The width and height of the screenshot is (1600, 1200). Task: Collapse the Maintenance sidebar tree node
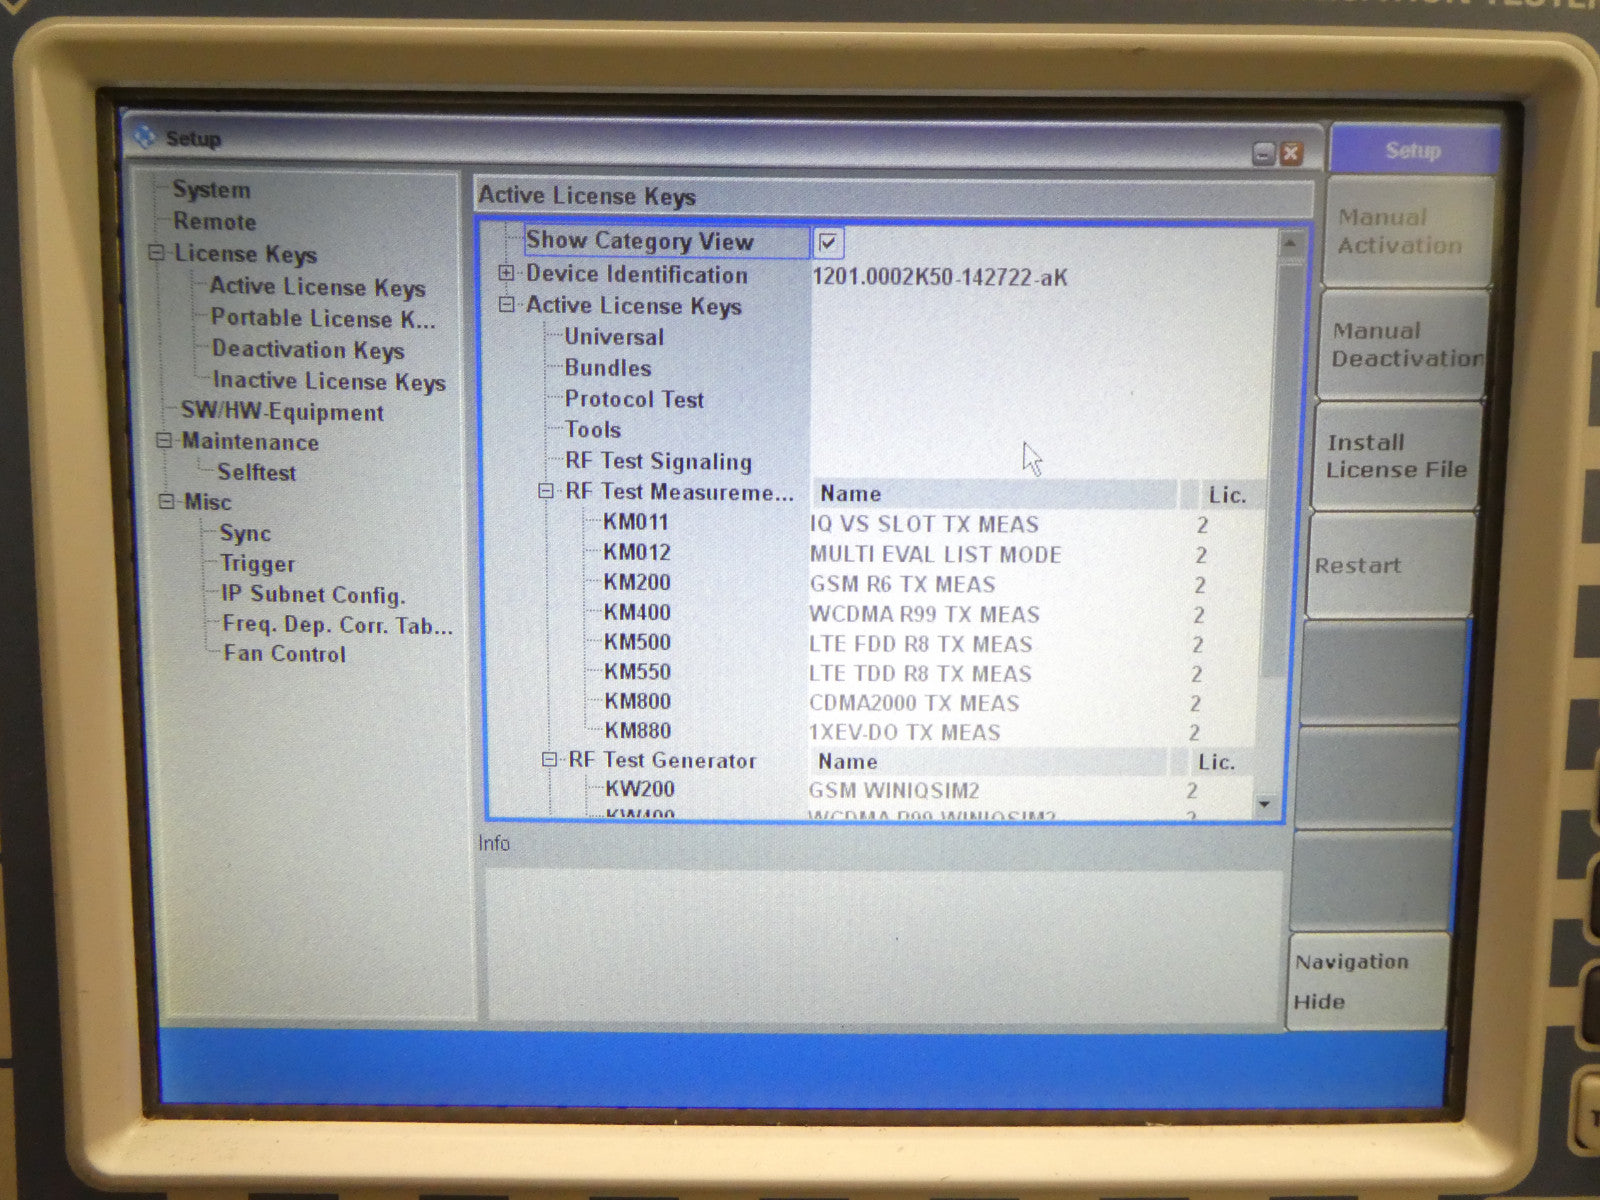click(164, 441)
